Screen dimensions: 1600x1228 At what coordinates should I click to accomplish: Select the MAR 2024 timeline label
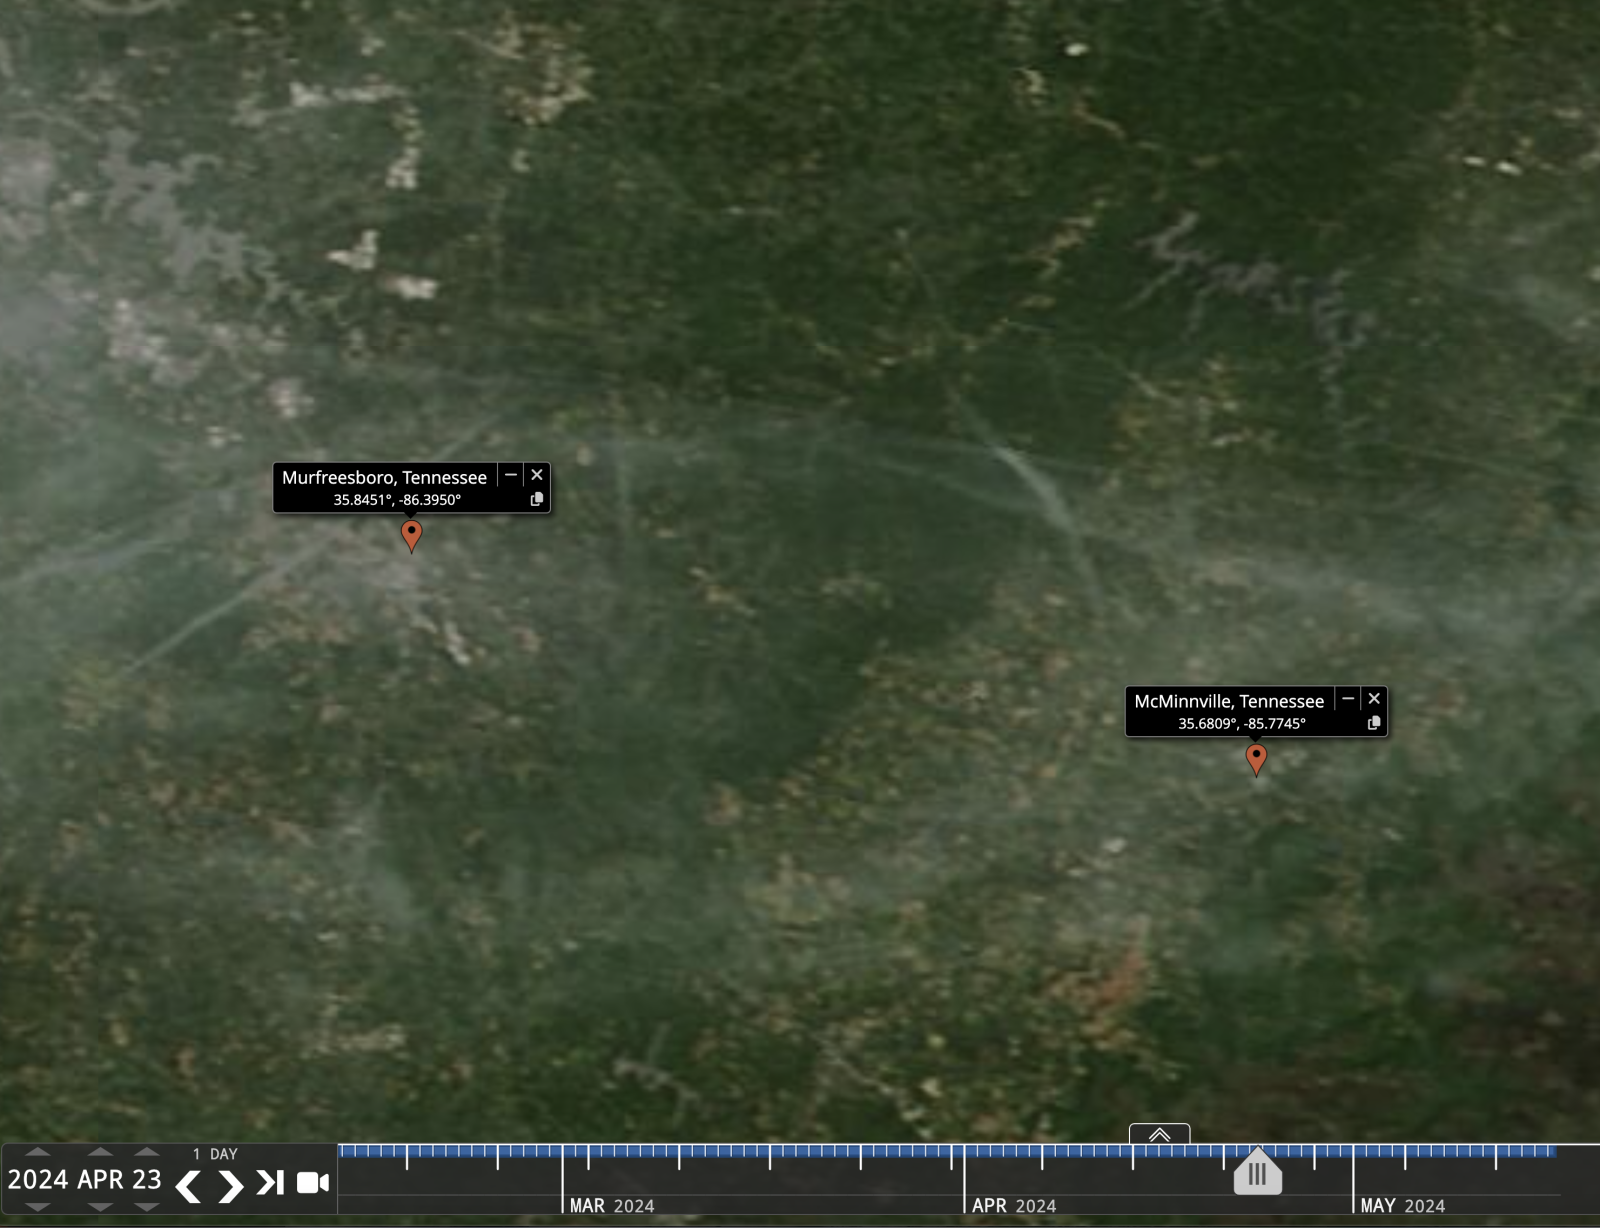click(611, 1206)
